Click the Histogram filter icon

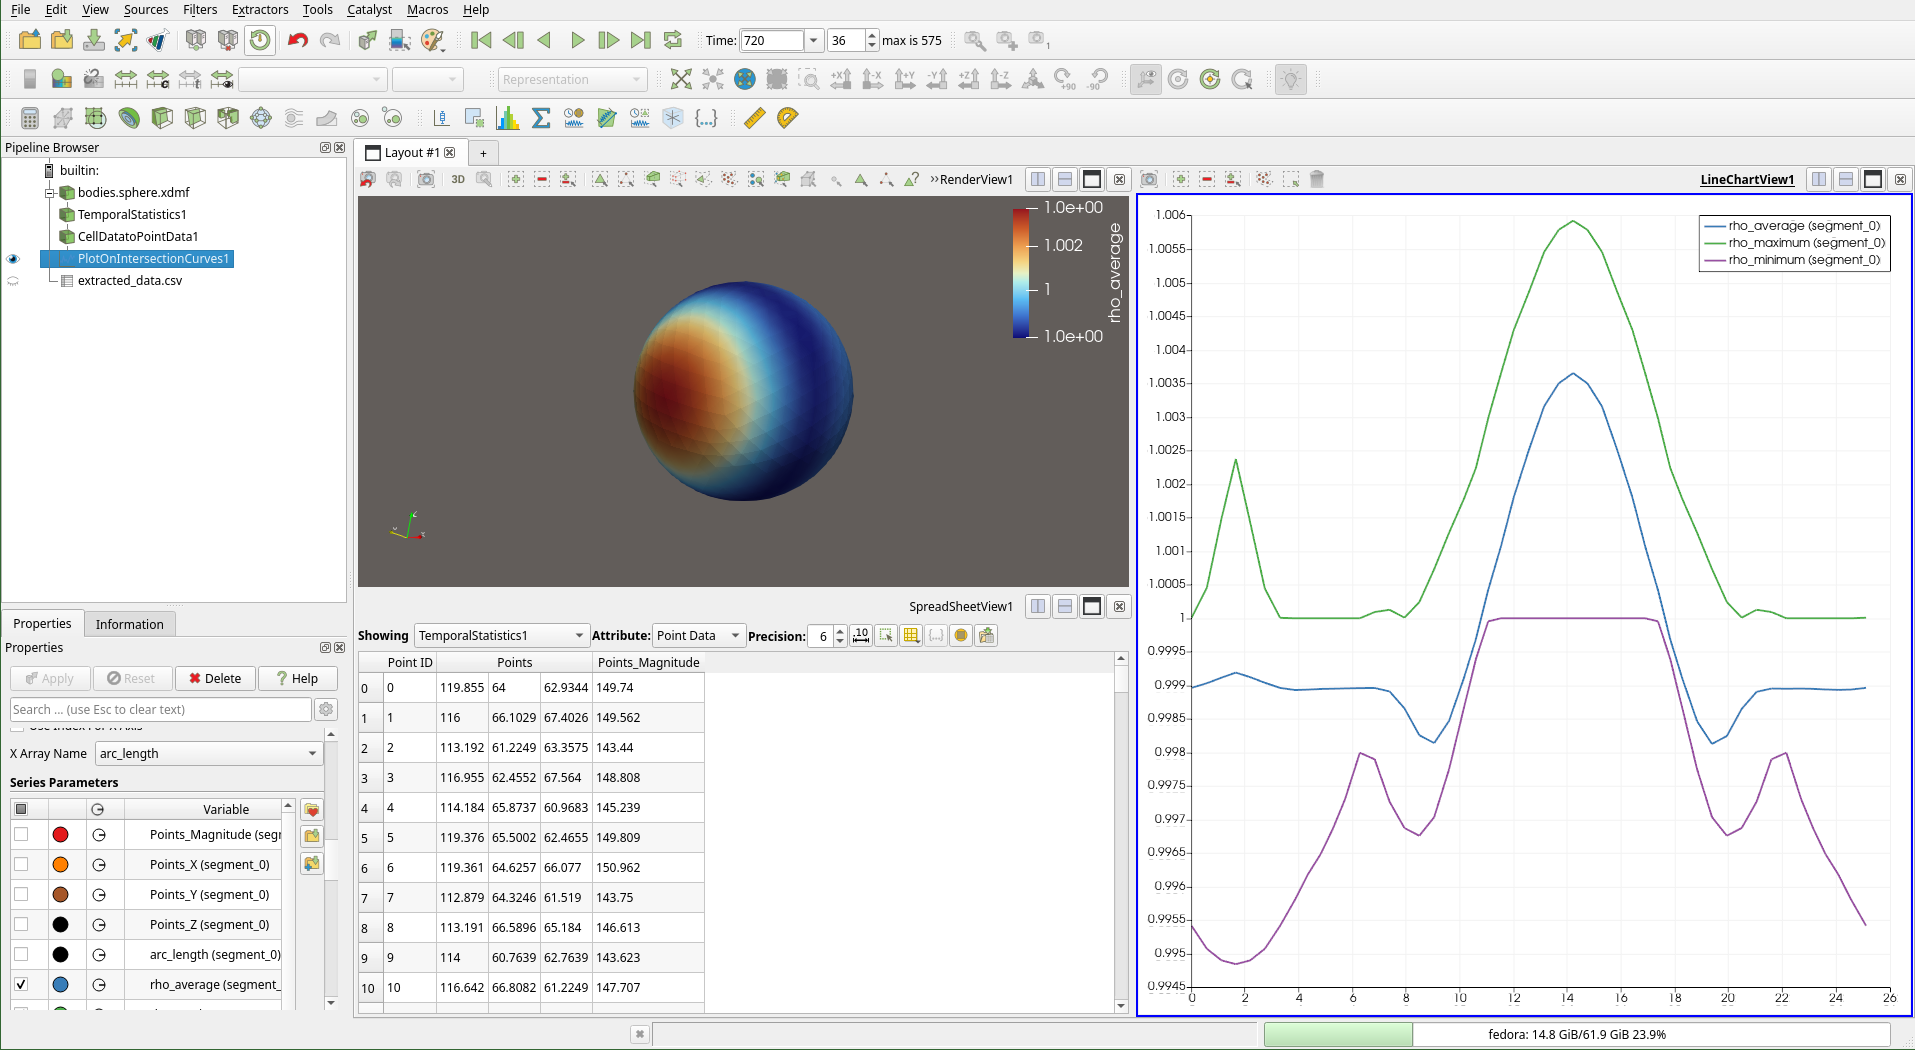click(508, 119)
